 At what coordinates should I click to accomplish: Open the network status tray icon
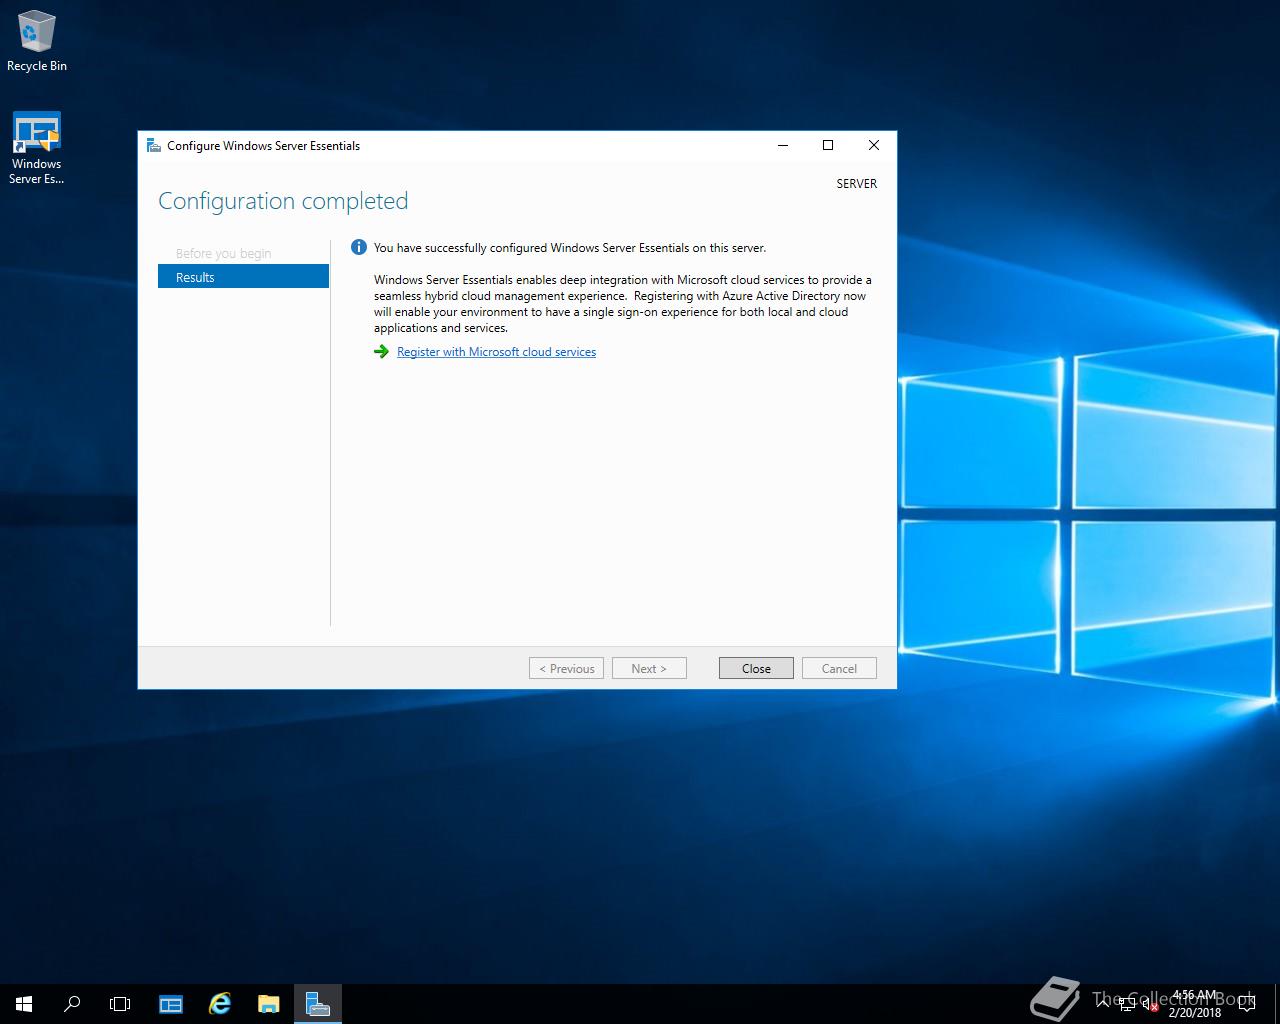click(x=1127, y=1004)
